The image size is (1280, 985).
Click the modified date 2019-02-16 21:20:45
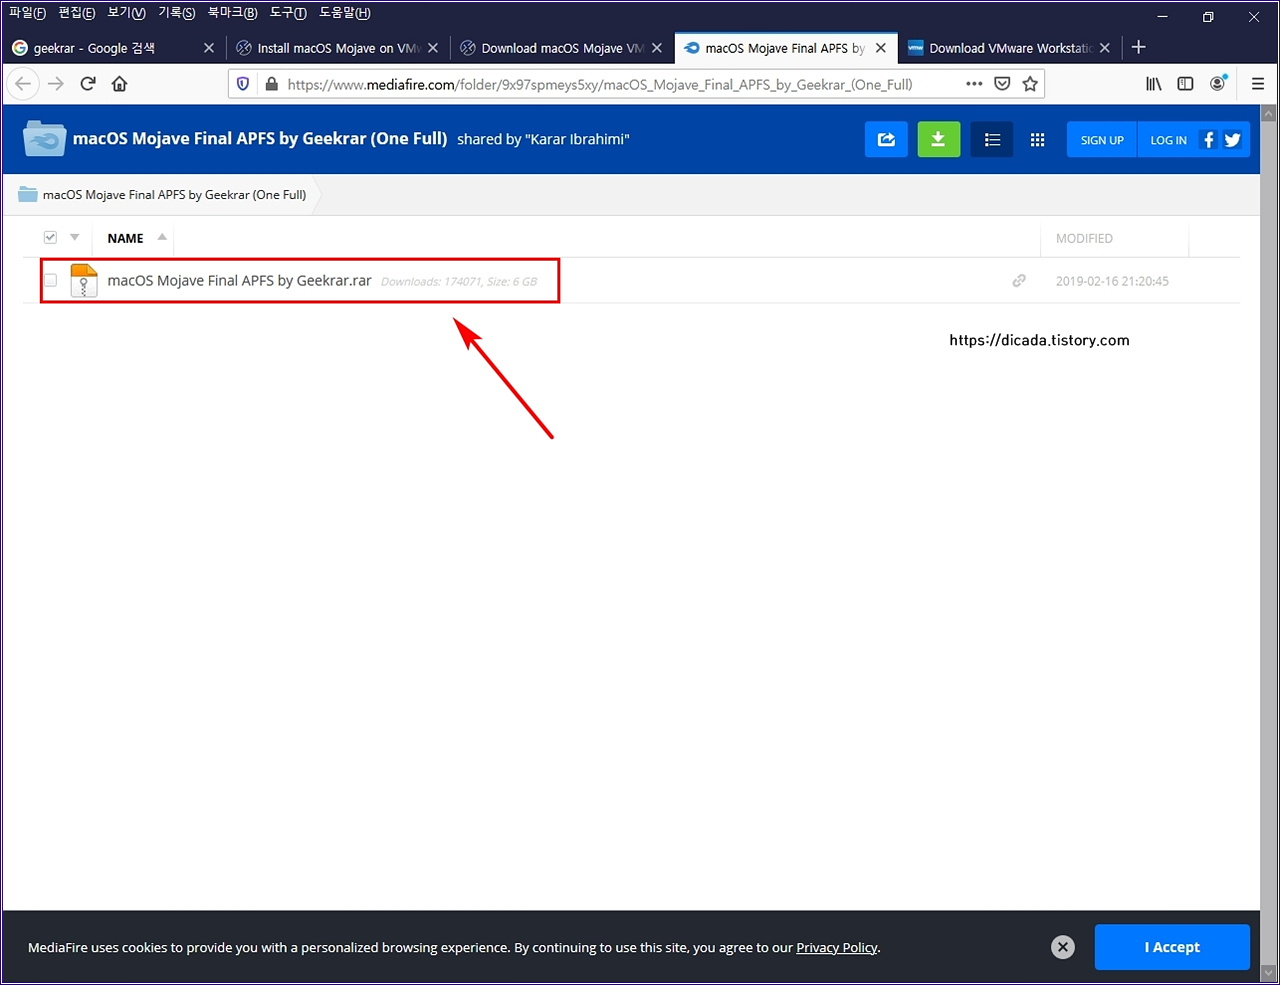(x=1112, y=281)
